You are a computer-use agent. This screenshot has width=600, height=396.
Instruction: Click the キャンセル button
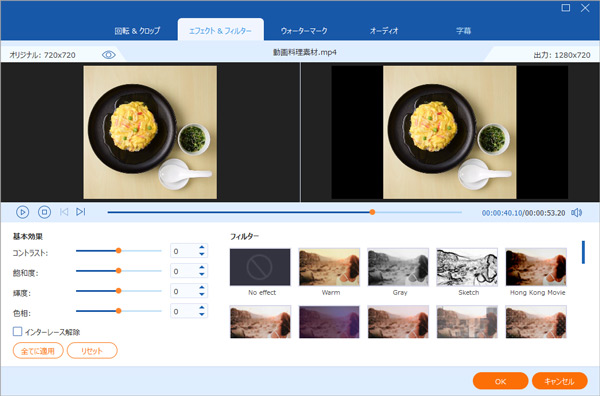click(x=559, y=381)
